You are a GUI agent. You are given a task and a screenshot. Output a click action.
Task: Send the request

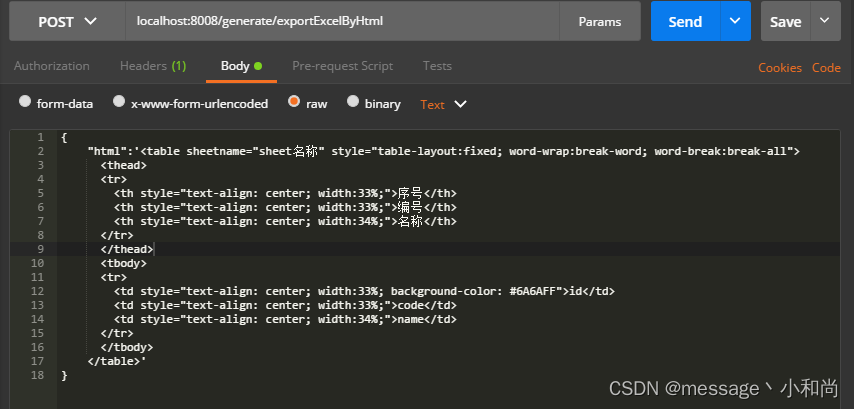click(x=685, y=22)
